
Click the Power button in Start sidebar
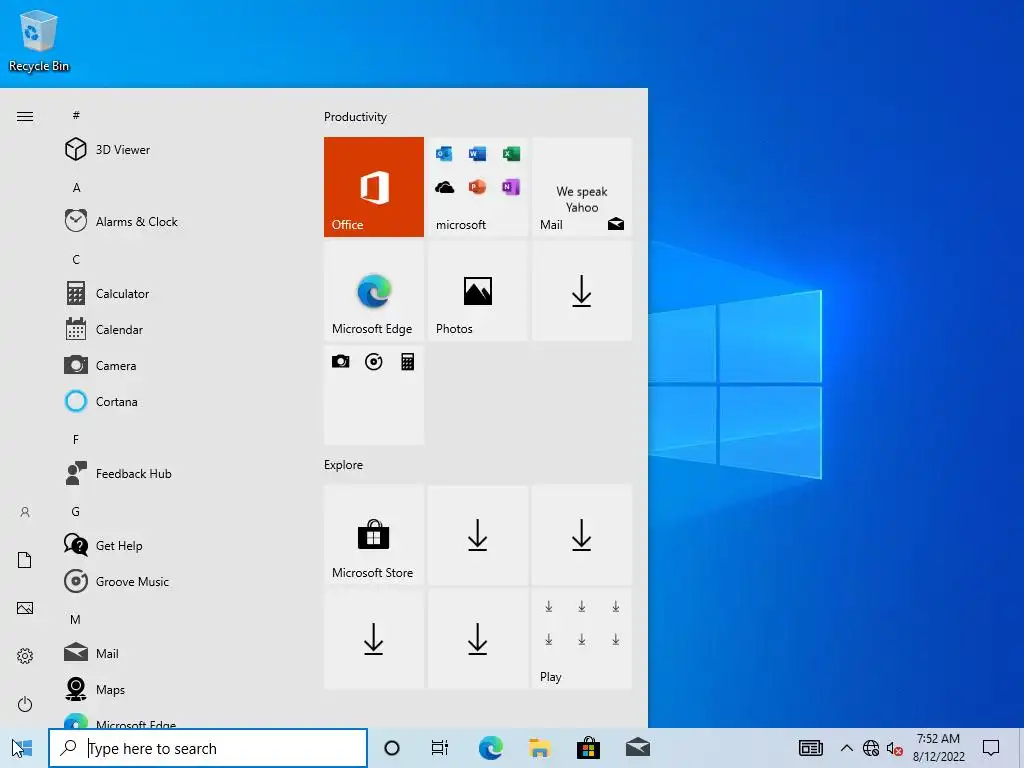(x=25, y=704)
